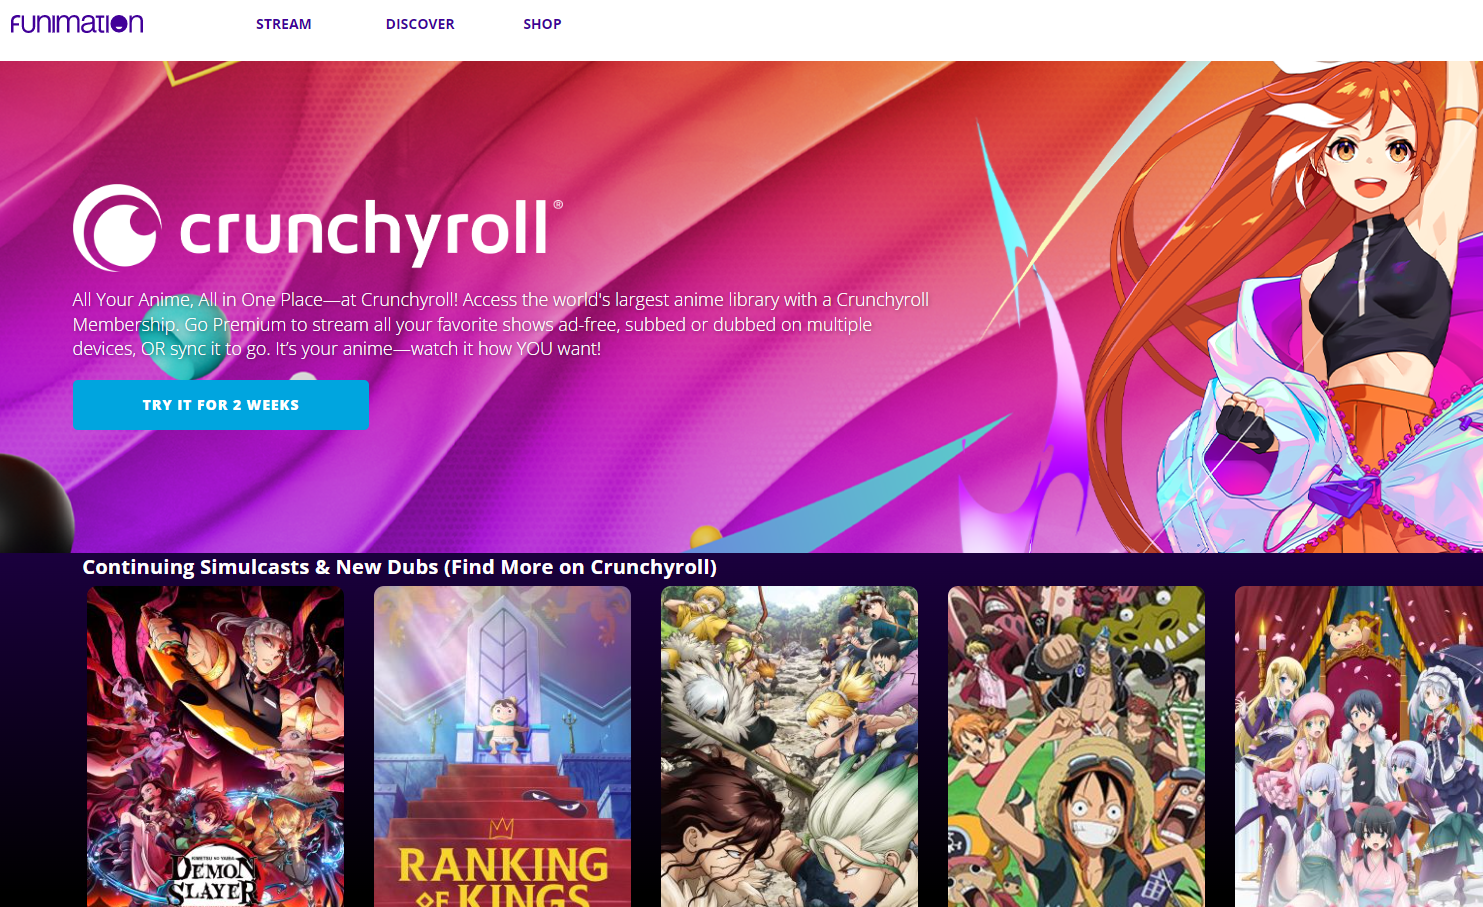Viewport: 1483px width, 907px height.
Task: Click the Try It For 2 Weeks button
Action: pos(221,405)
